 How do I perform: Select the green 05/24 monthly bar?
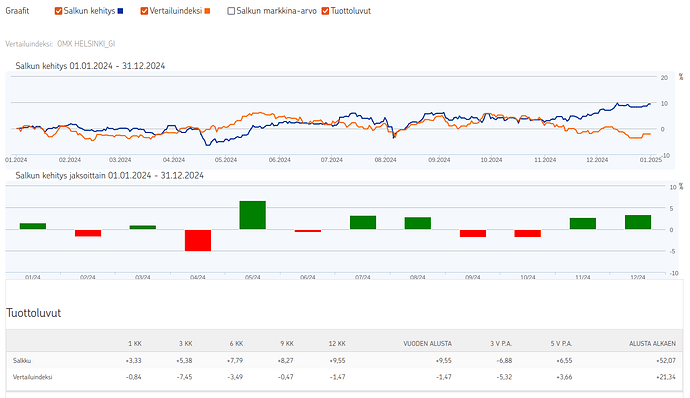click(x=253, y=215)
